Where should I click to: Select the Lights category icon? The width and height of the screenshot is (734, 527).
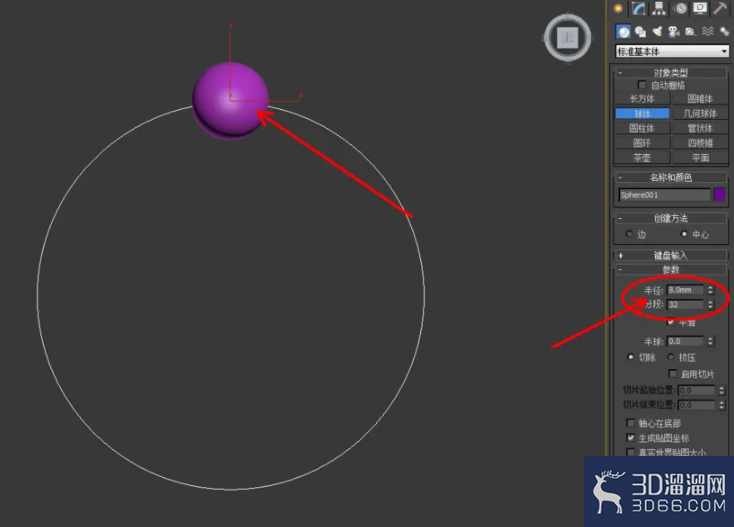pyautogui.click(x=657, y=32)
